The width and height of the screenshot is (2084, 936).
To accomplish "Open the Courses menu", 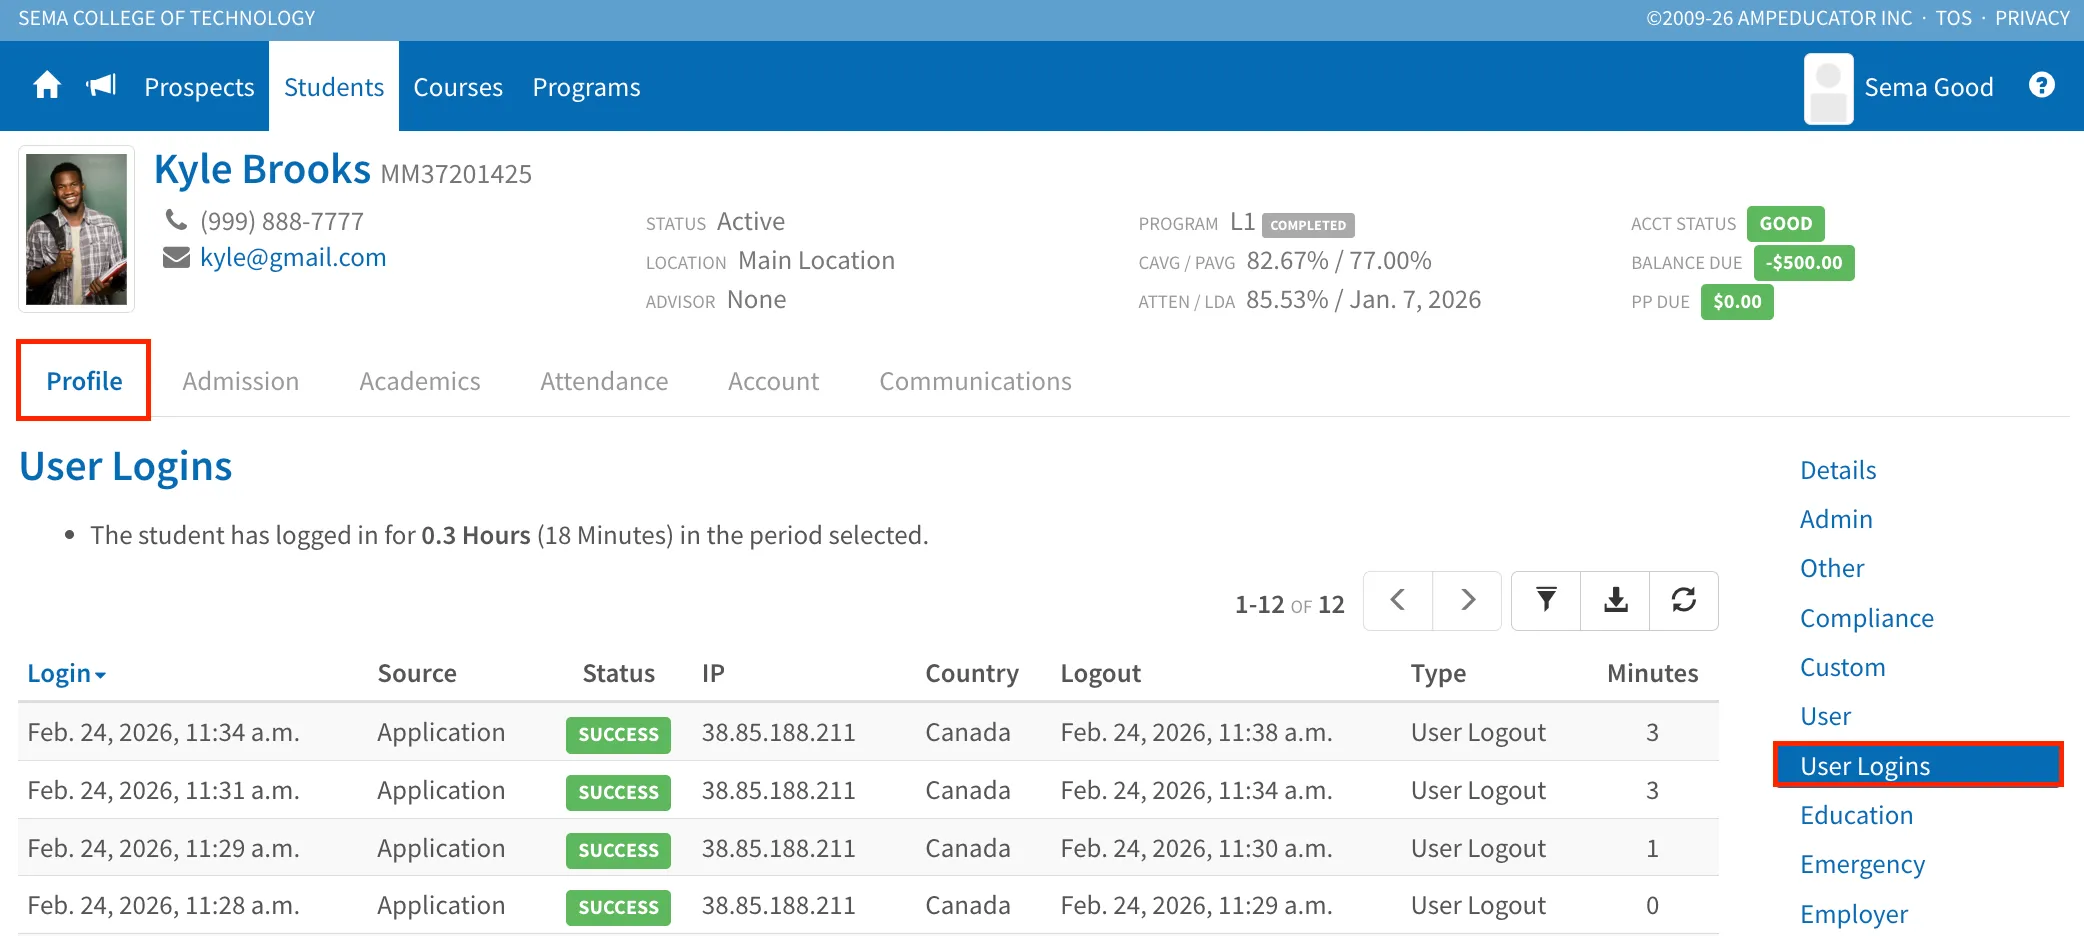I will 458,87.
